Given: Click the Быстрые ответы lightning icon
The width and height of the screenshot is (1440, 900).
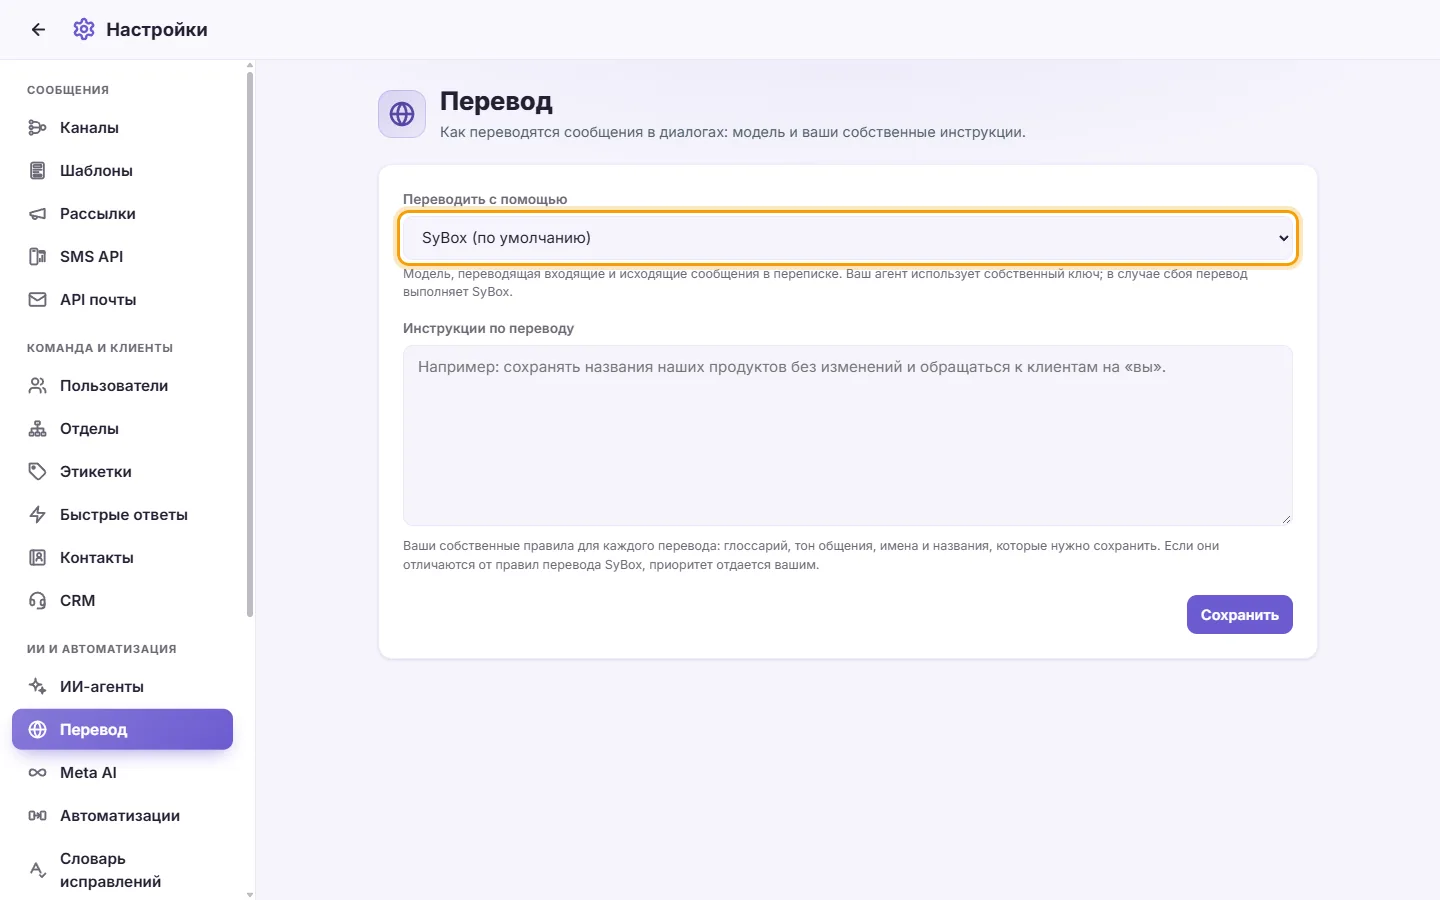Looking at the screenshot, I should (x=38, y=515).
